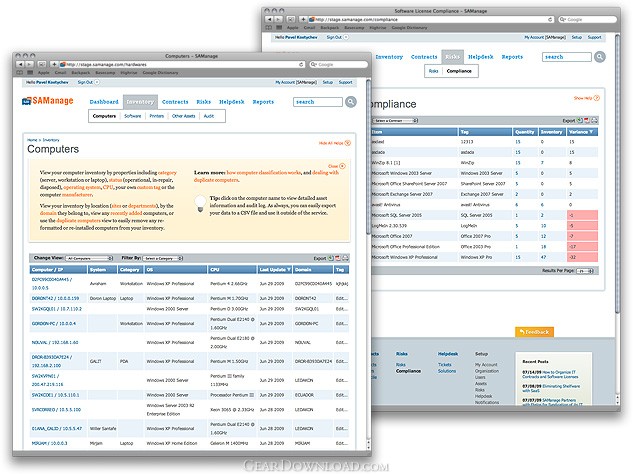Click the search magnifier in the Compliance window

click(600, 57)
